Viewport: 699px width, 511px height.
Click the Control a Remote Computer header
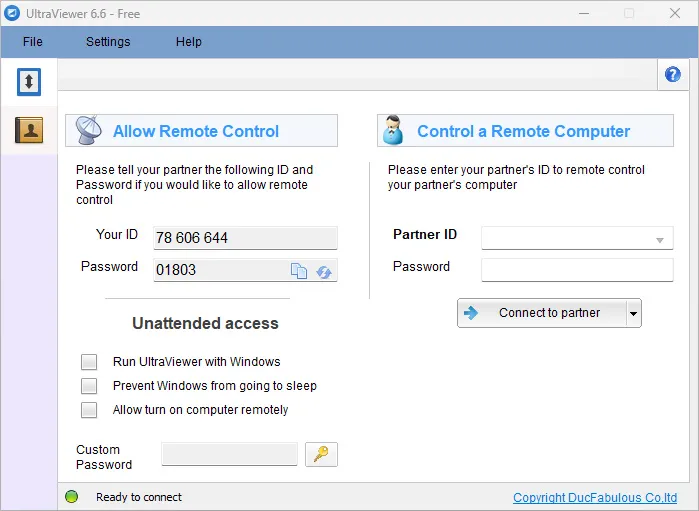coord(525,131)
